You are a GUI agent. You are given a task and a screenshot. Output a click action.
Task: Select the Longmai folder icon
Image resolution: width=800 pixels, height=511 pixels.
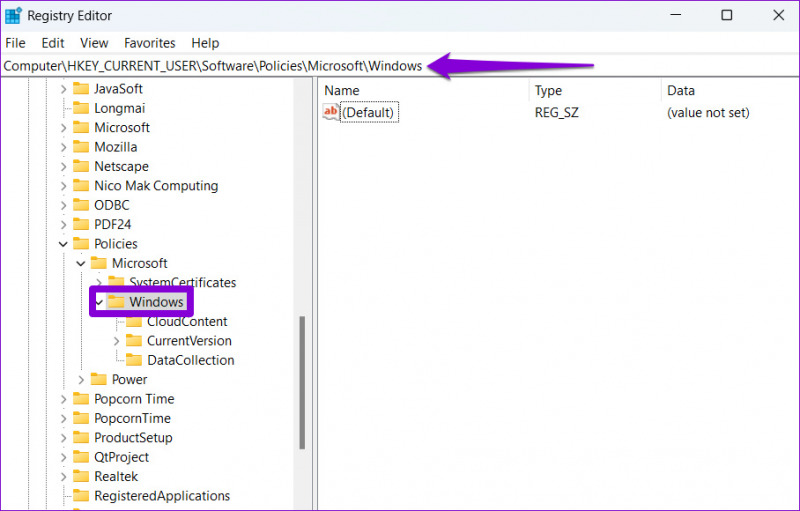click(81, 108)
